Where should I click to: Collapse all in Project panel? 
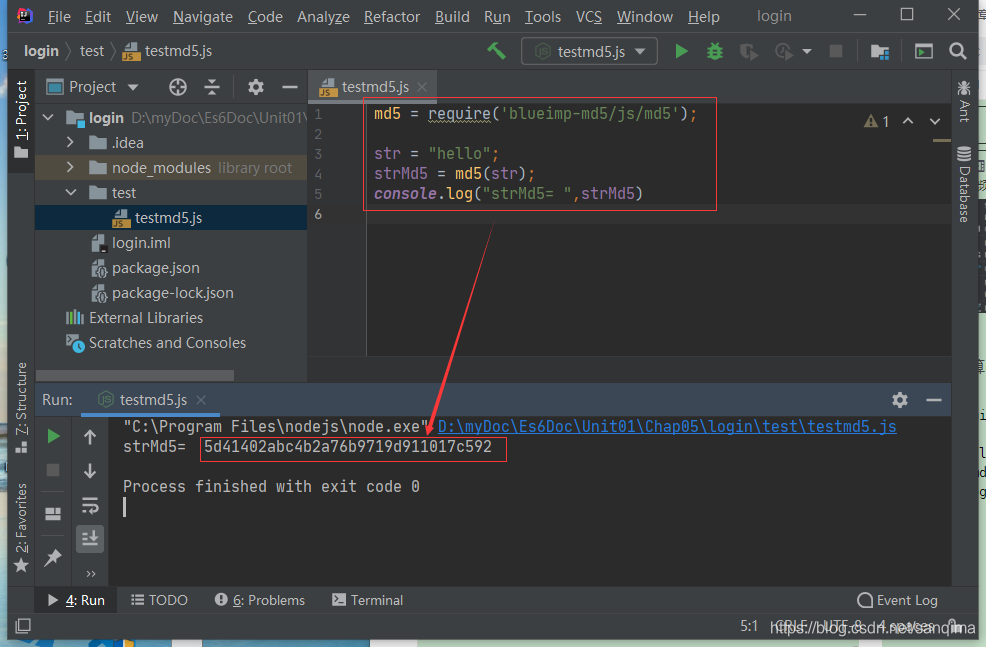pos(212,87)
